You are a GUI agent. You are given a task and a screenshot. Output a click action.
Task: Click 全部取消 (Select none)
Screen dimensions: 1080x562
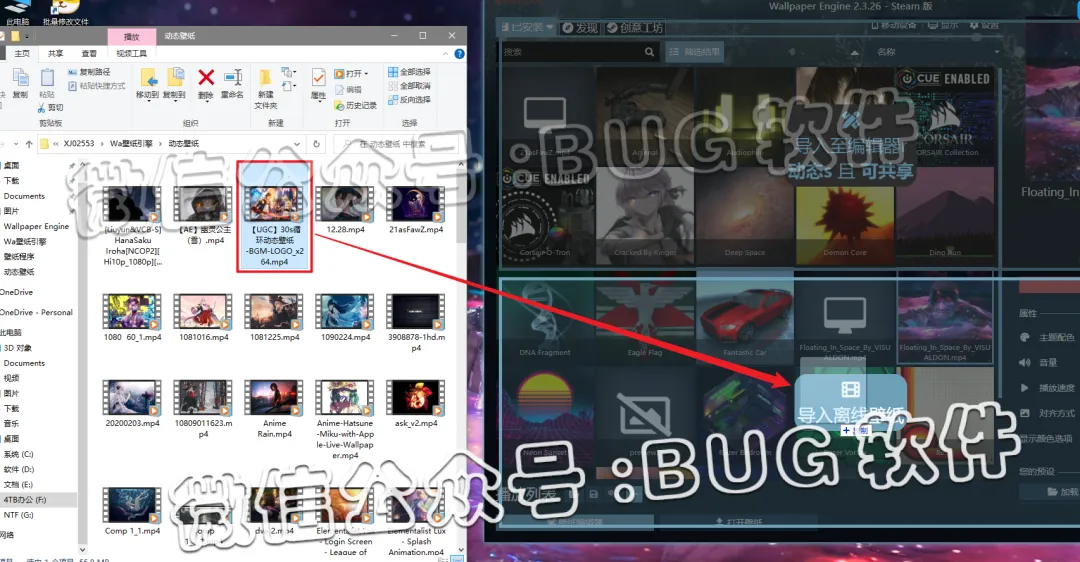[x=409, y=85]
